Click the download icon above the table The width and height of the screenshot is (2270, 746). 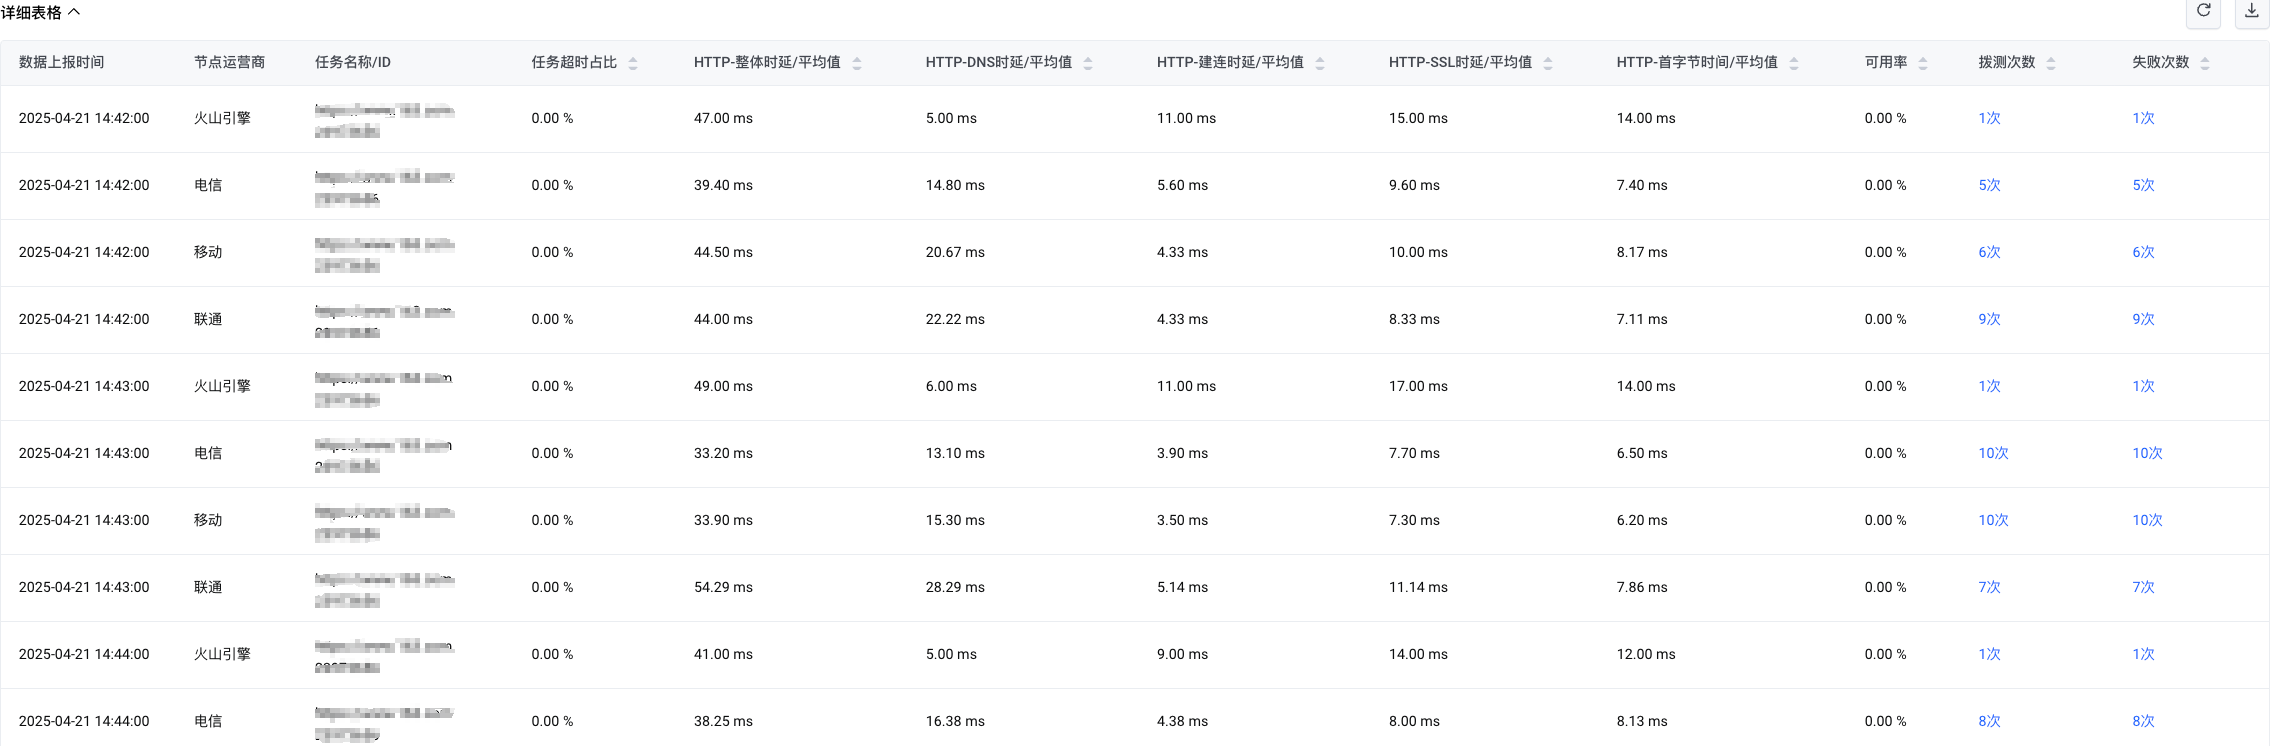pos(2251,12)
